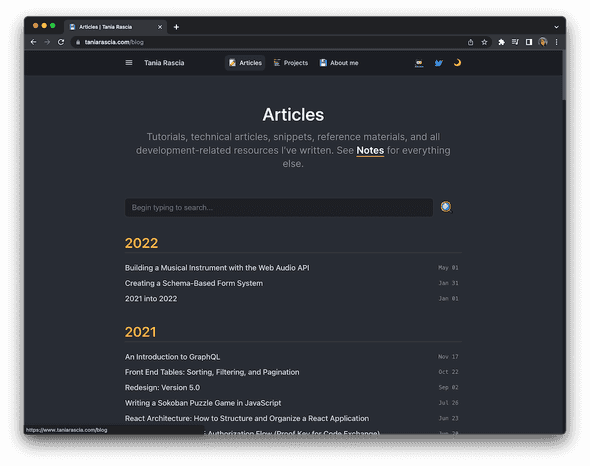Screen dimensions: 590x466
Task: Open the Twitter bird icon link
Action: click(438, 63)
